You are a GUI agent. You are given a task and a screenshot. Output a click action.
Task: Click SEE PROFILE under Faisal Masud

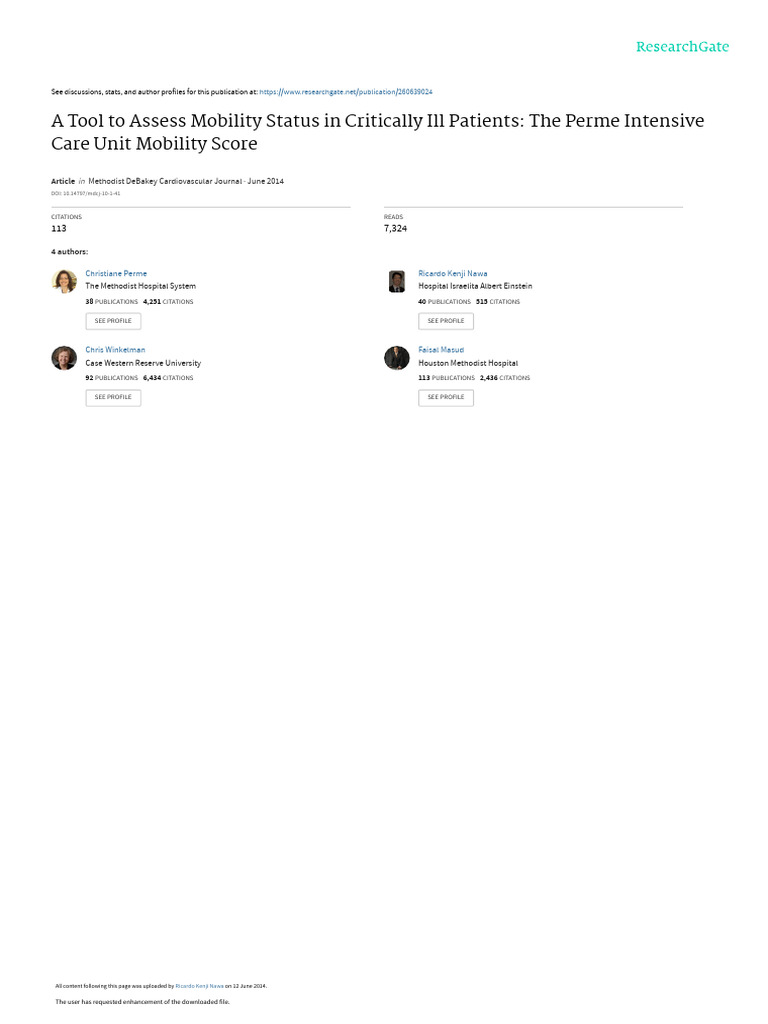(446, 397)
